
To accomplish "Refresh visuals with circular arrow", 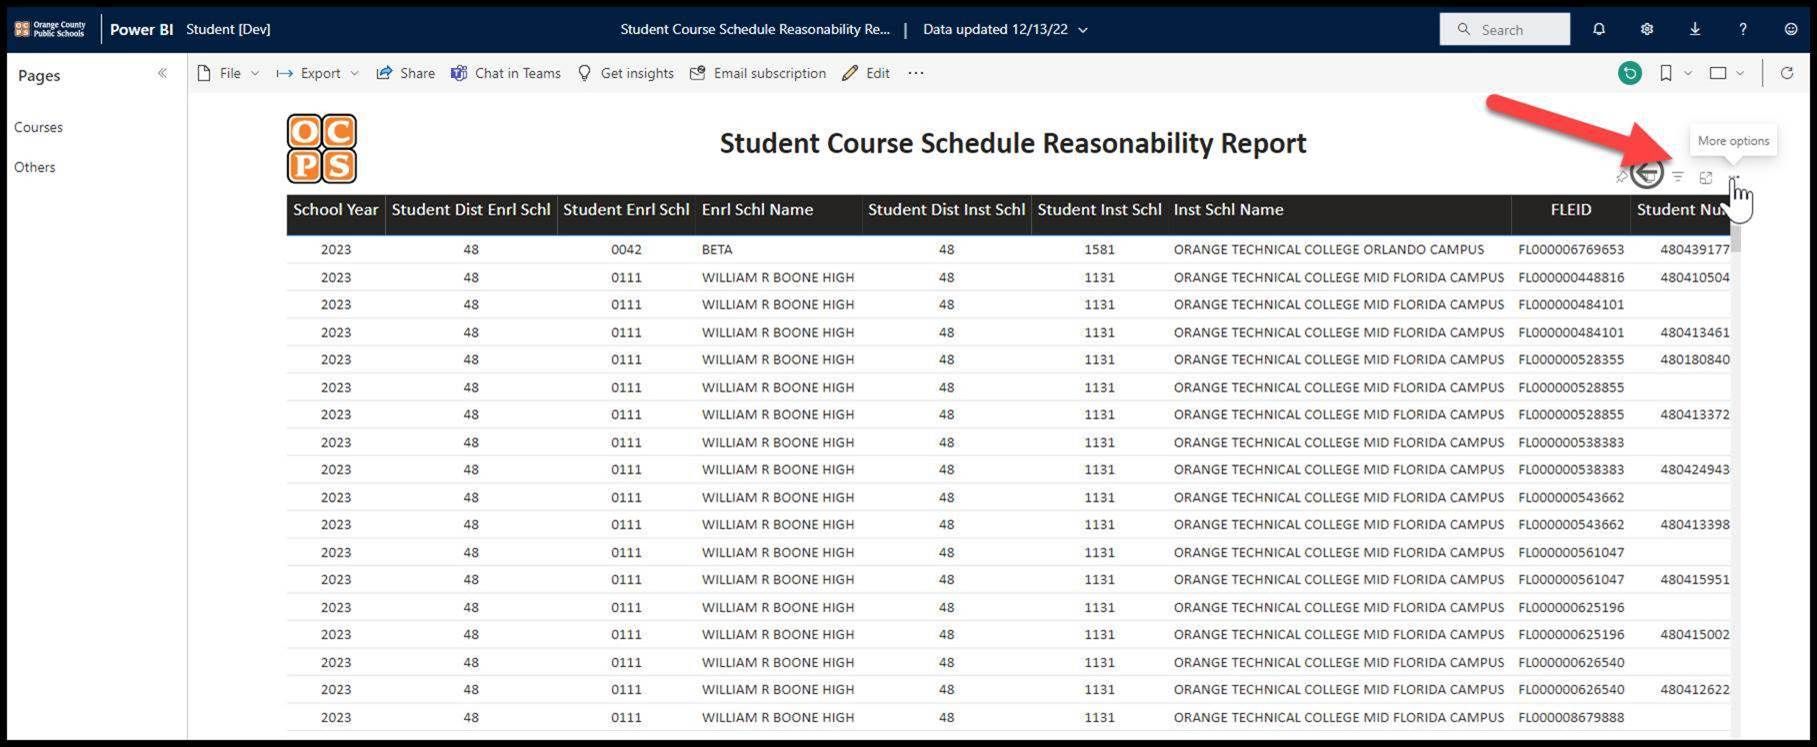I will (1787, 73).
